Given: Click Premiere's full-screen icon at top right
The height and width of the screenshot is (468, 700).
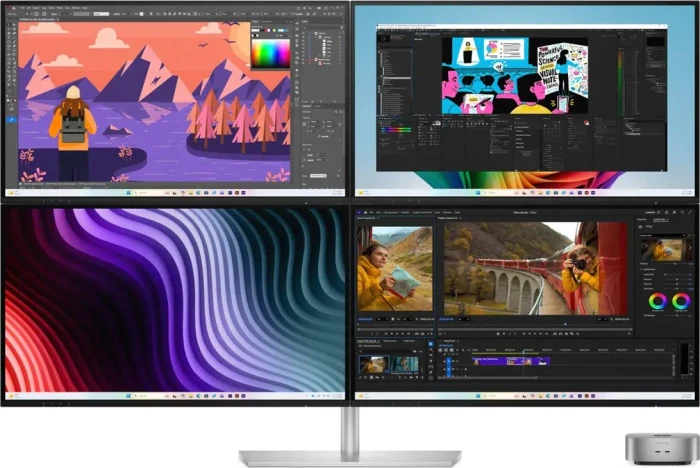Looking at the screenshot, I should (689, 212).
